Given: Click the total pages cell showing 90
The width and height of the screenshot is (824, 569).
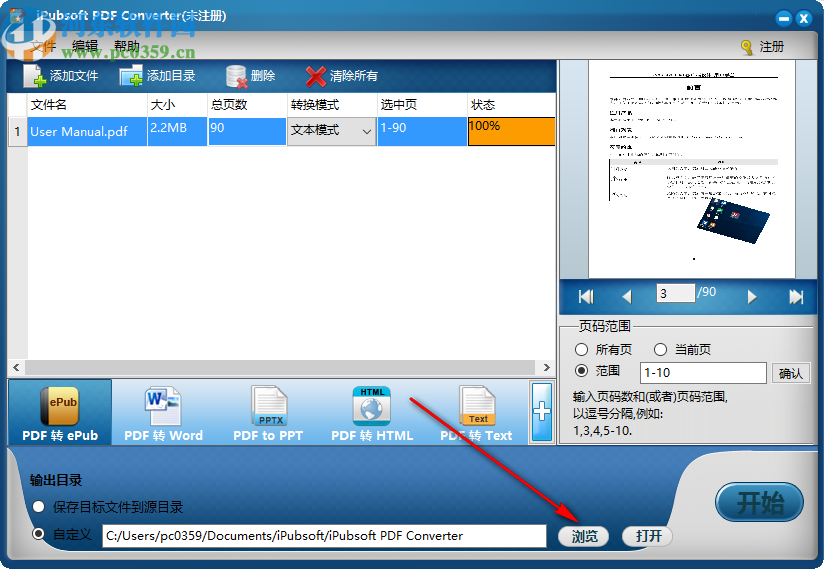Looking at the screenshot, I should [x=247, y=131].
